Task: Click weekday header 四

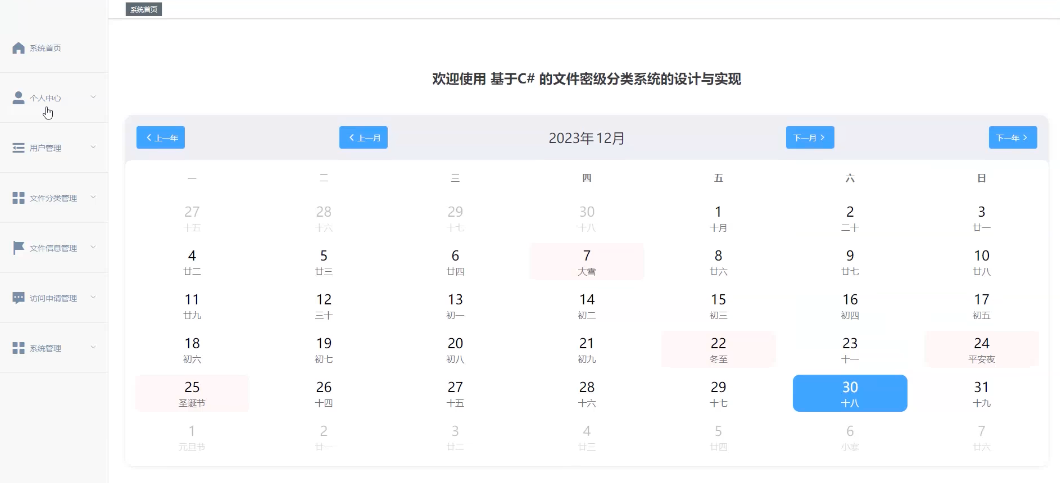Action: tap(587, 179)
